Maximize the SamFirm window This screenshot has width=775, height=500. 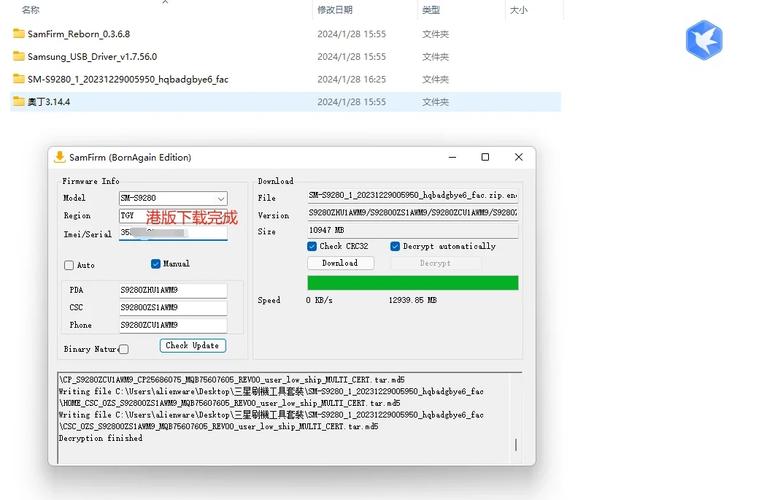coord(485,157)
